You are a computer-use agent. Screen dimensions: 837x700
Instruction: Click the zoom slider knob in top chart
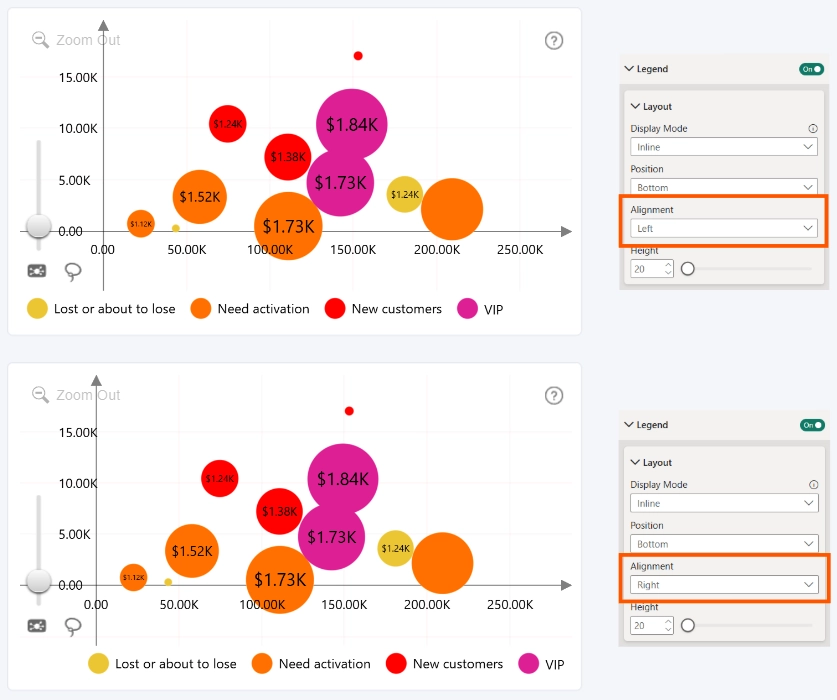pos(38,226)
